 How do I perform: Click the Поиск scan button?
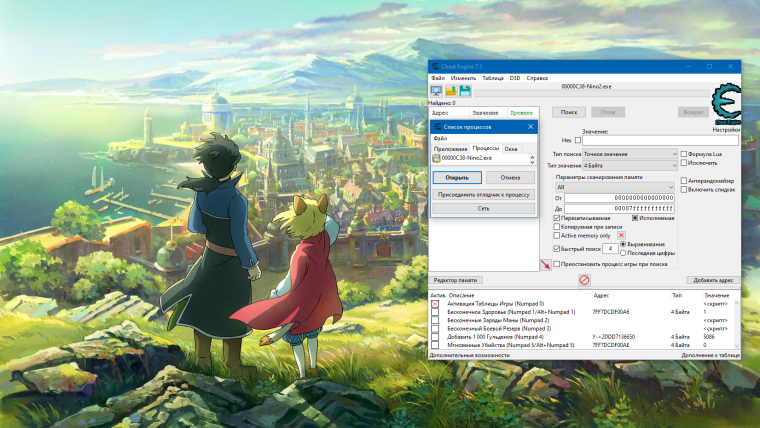(569, 112)
